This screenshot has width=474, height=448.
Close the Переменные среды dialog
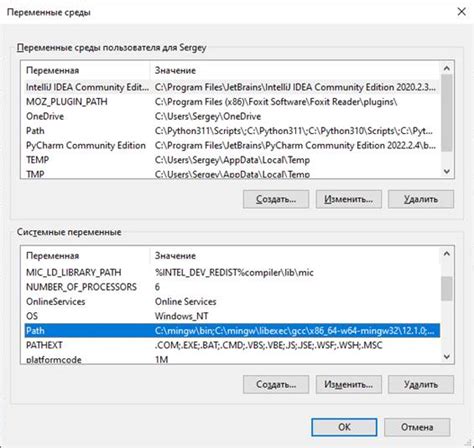[461, 12]
